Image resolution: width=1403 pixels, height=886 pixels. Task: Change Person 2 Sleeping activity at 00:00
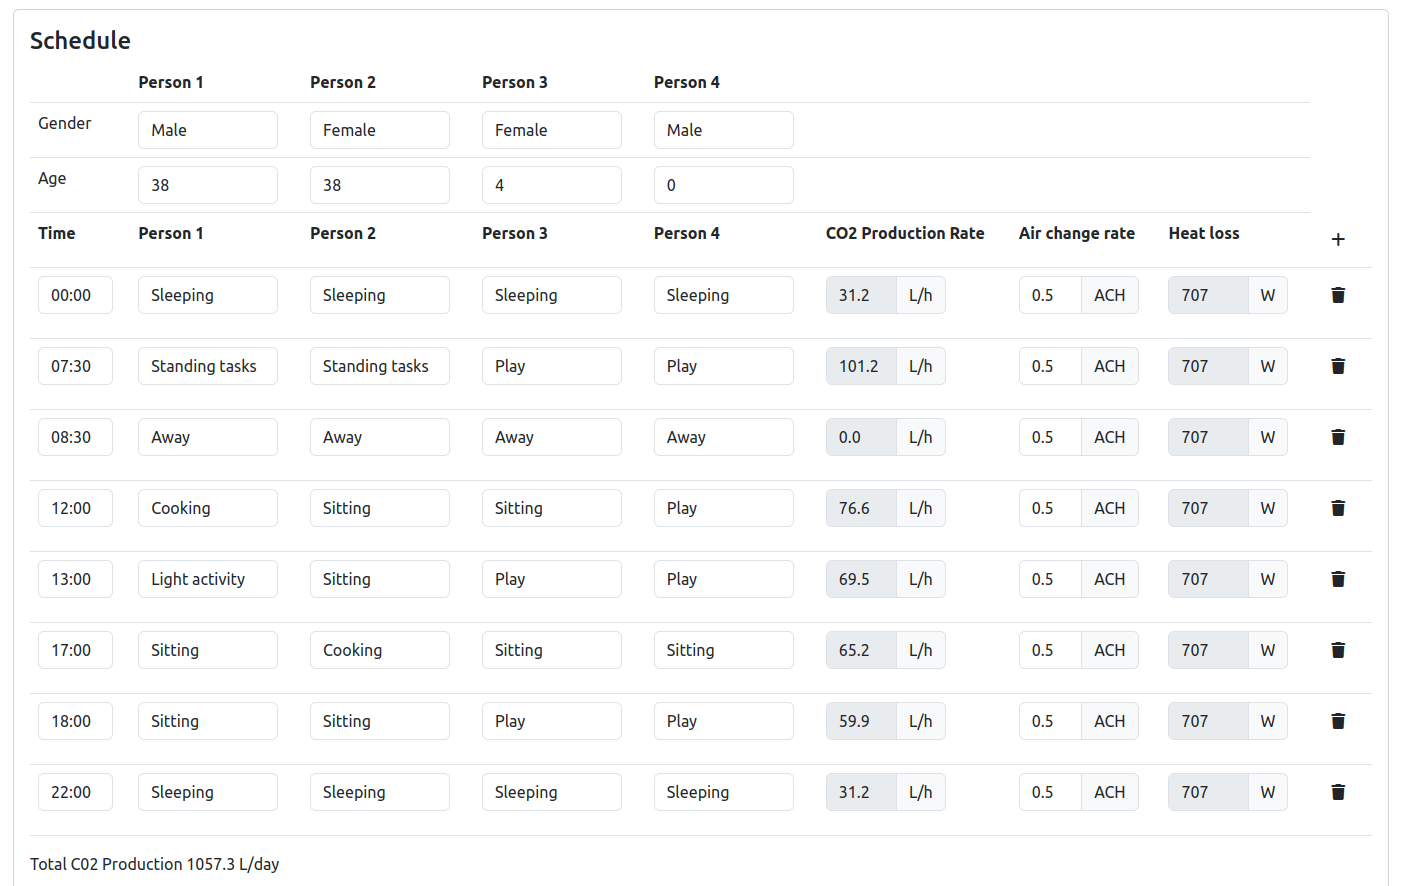click(380, 295)
